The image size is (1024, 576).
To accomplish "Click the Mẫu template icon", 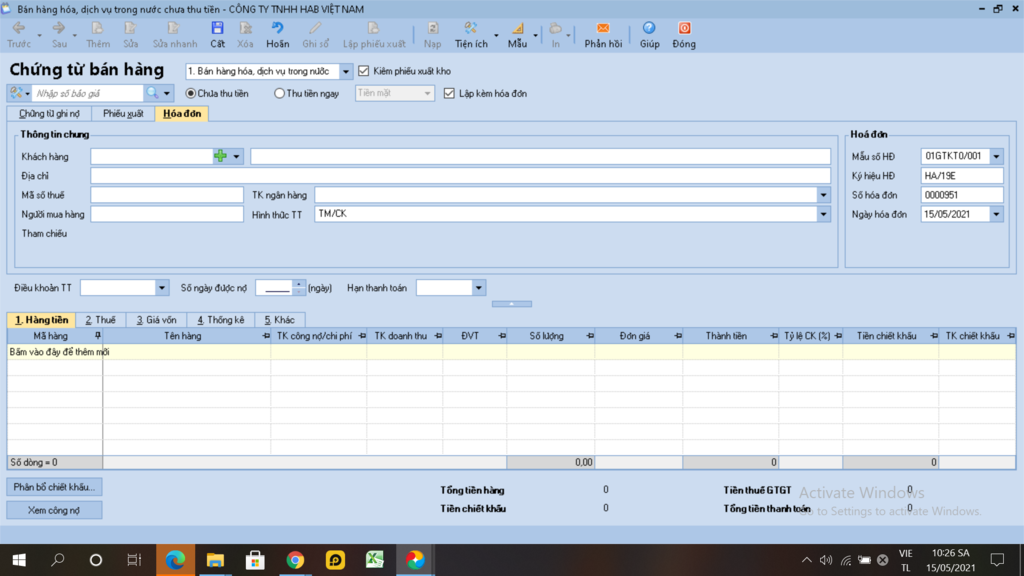I will pos(517,28).
